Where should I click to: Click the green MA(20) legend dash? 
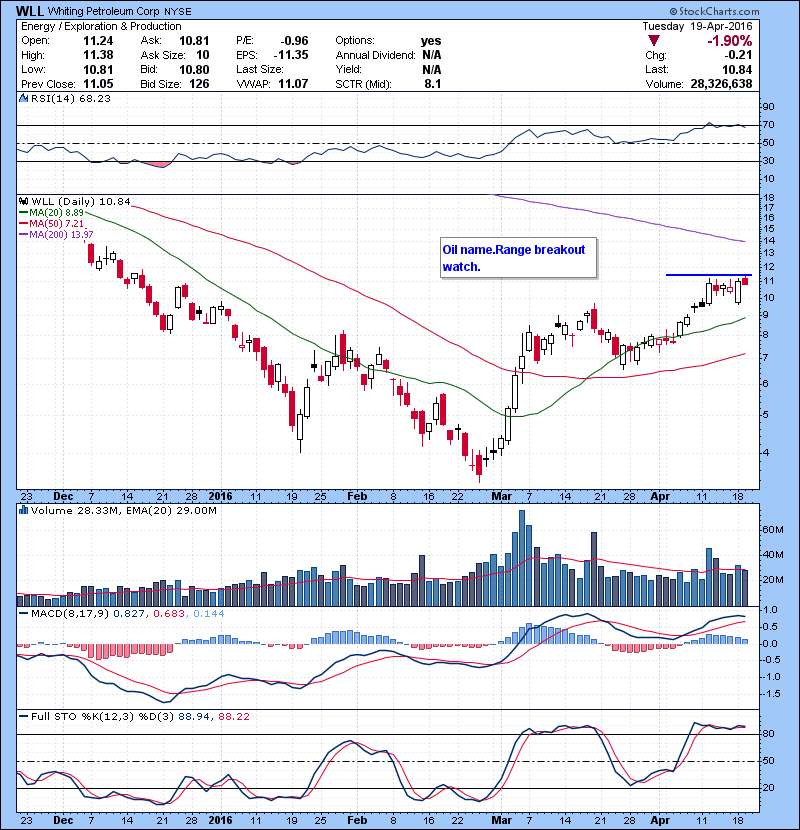pyautogui.click(x=23, y=212)
